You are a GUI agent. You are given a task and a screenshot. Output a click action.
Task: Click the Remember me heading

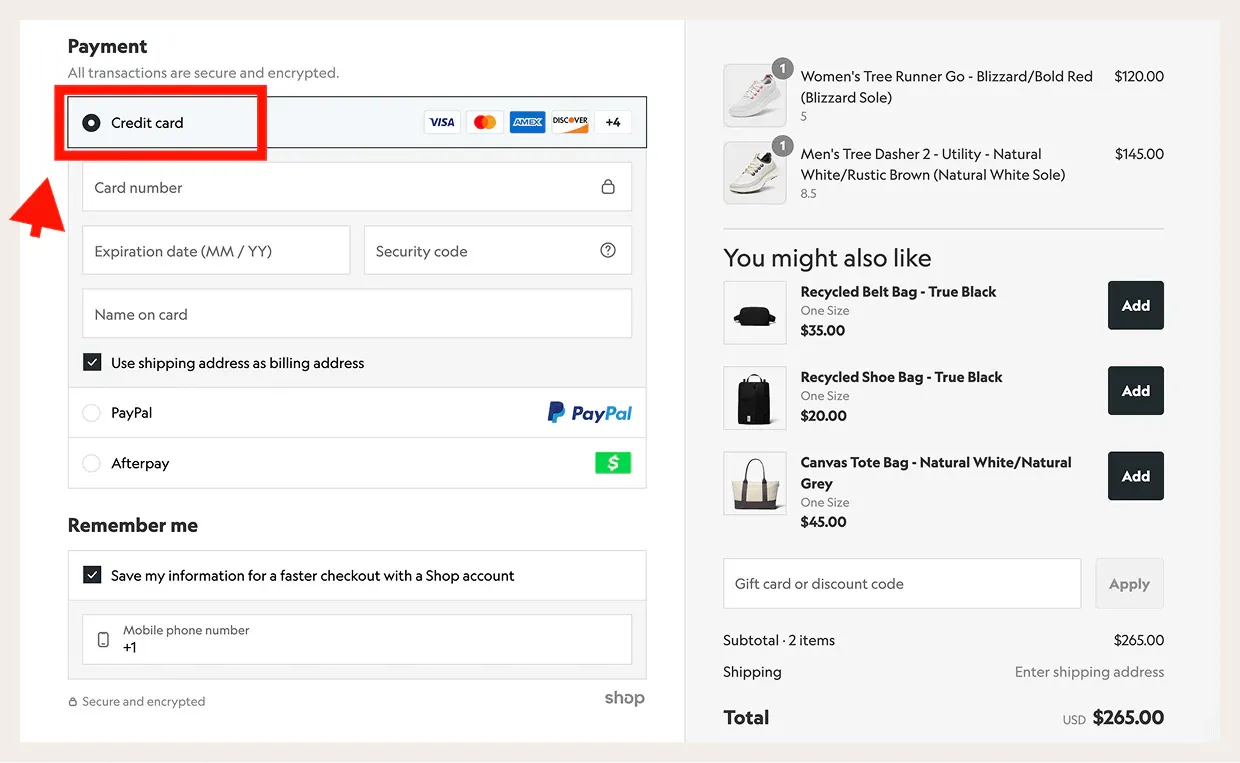coord(133,525)
